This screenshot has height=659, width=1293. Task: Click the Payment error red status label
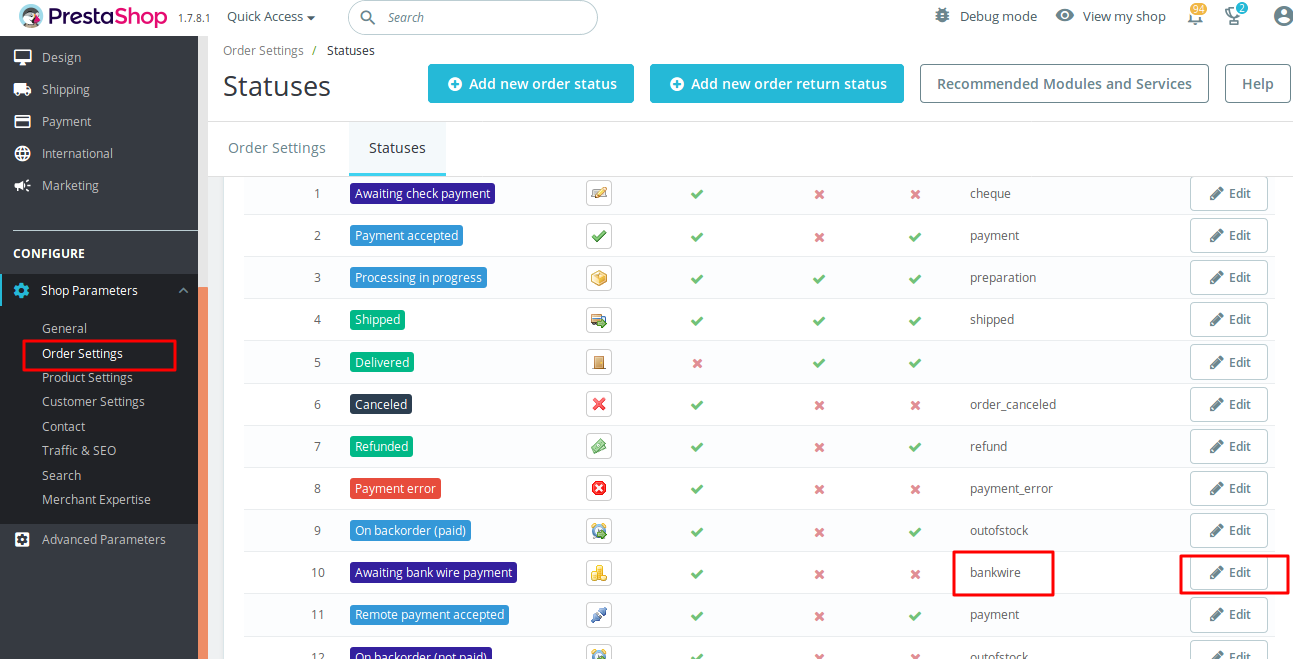395,489
